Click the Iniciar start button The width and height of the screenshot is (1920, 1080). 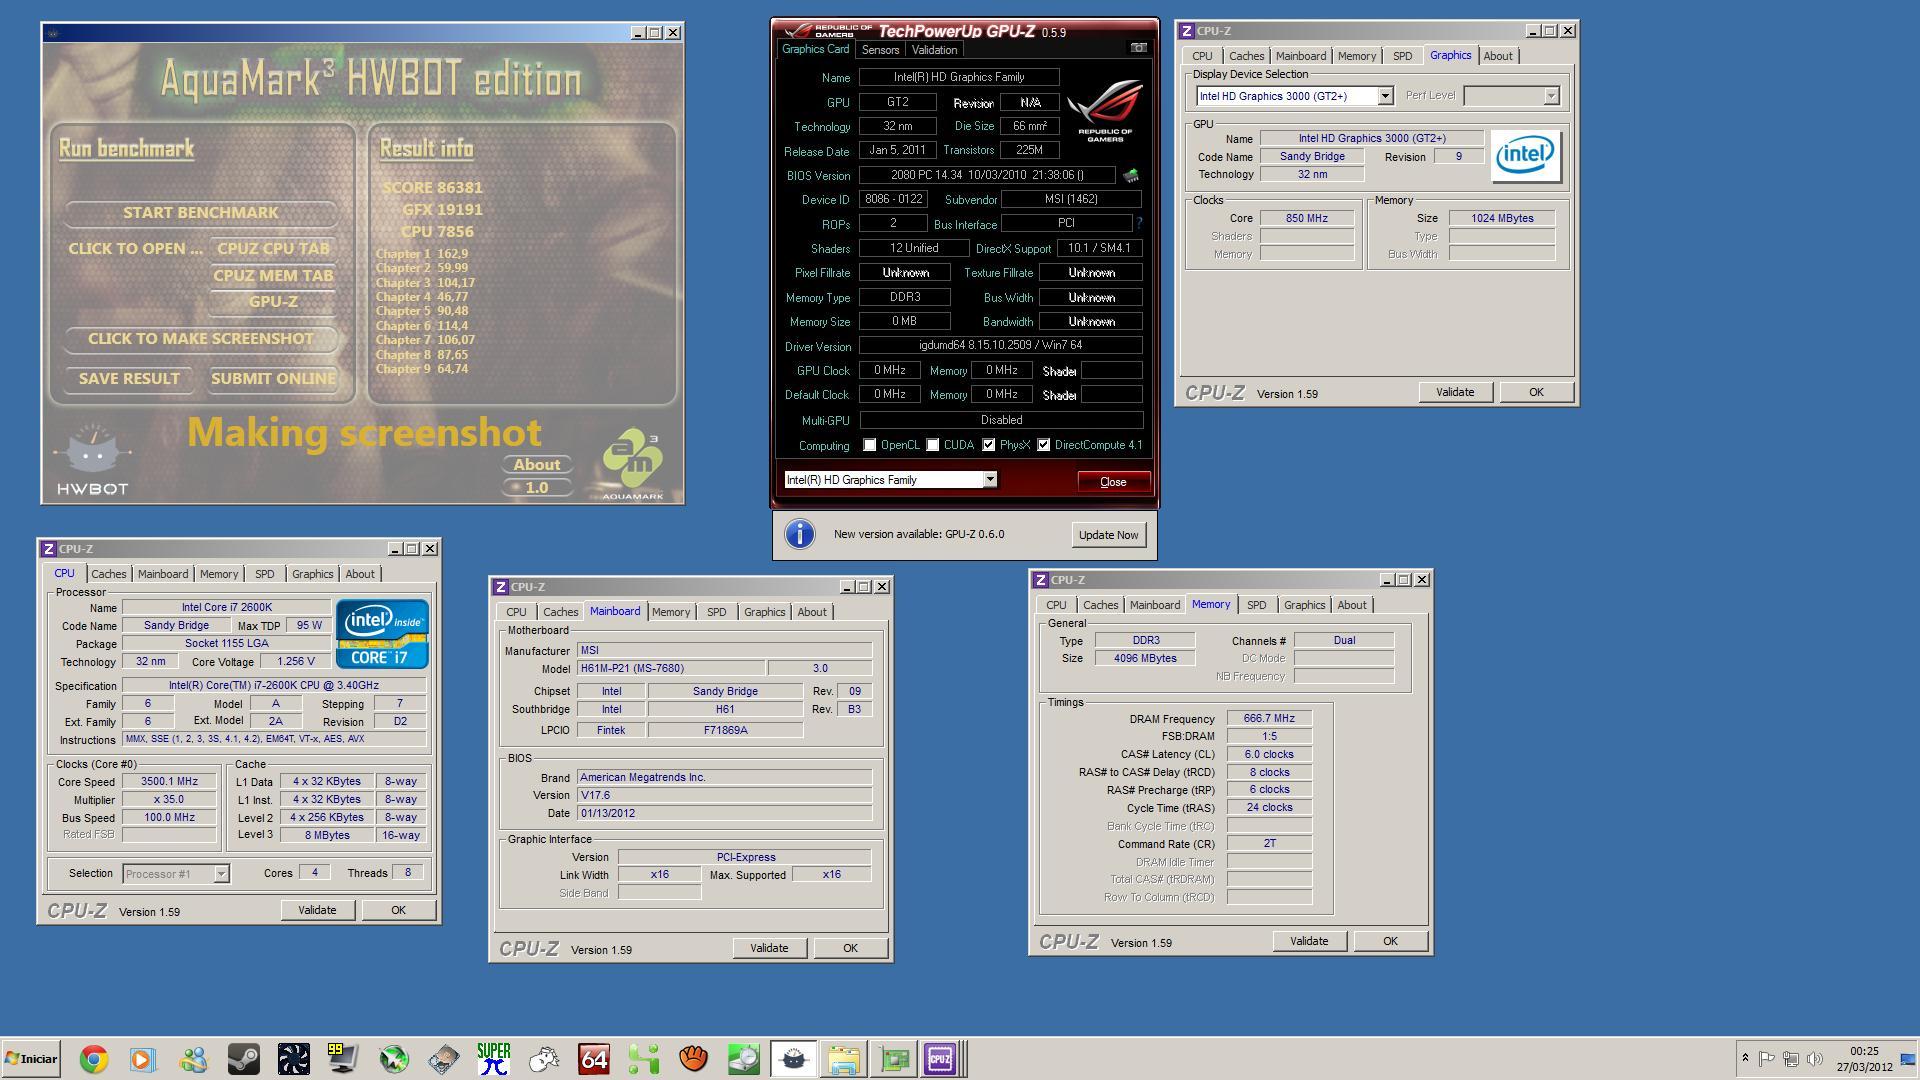tap(31, 1059)
